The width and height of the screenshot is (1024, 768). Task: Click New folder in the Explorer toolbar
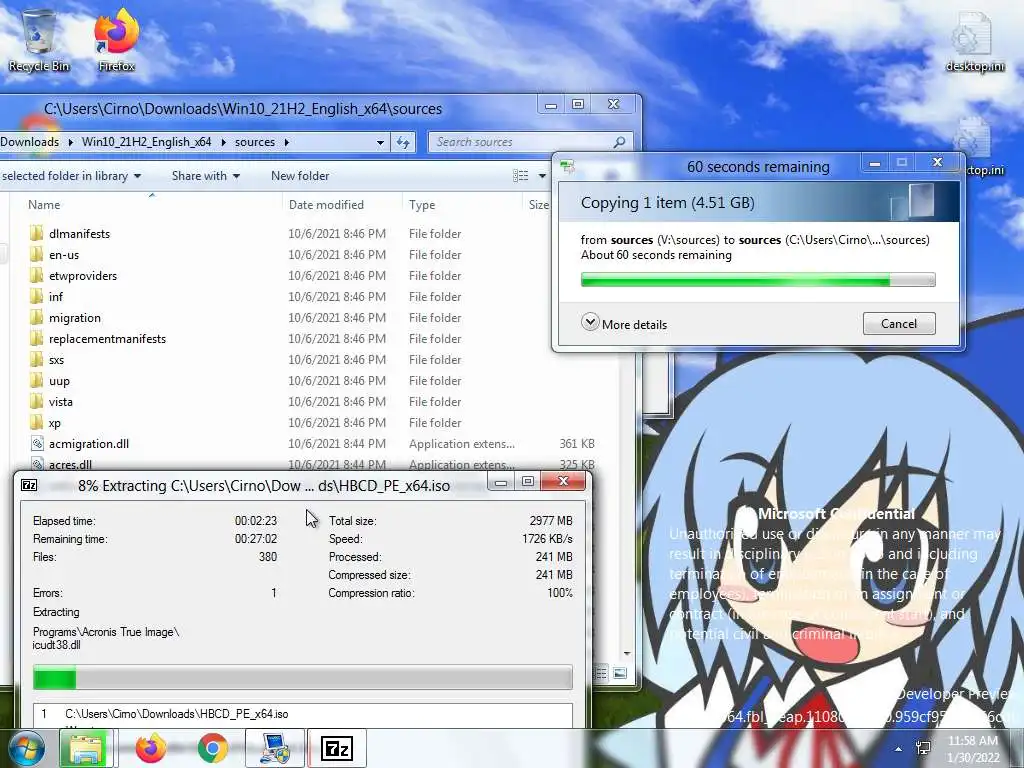[300, 176]
